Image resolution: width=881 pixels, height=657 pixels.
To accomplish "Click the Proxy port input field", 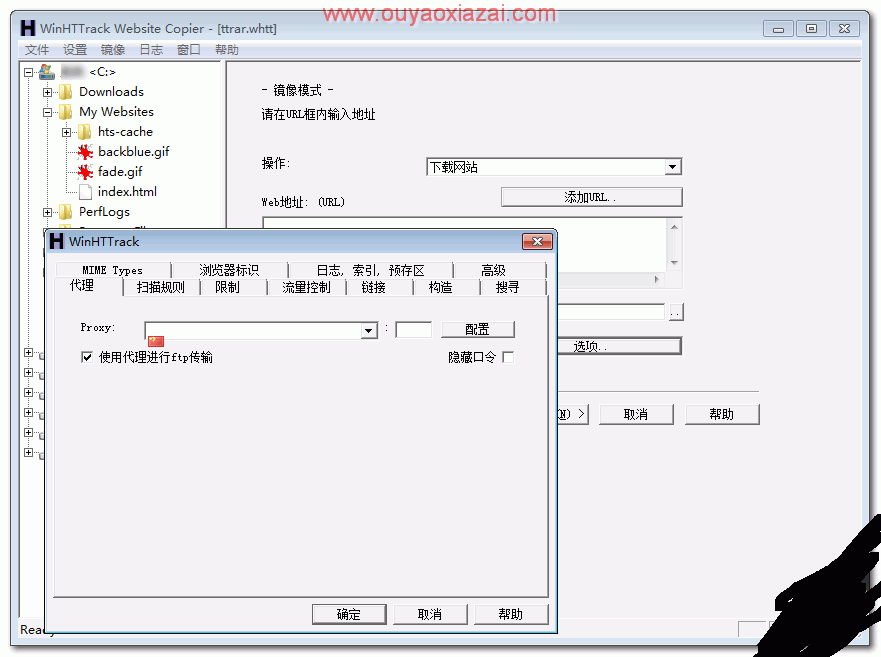I will pos(414,330).
